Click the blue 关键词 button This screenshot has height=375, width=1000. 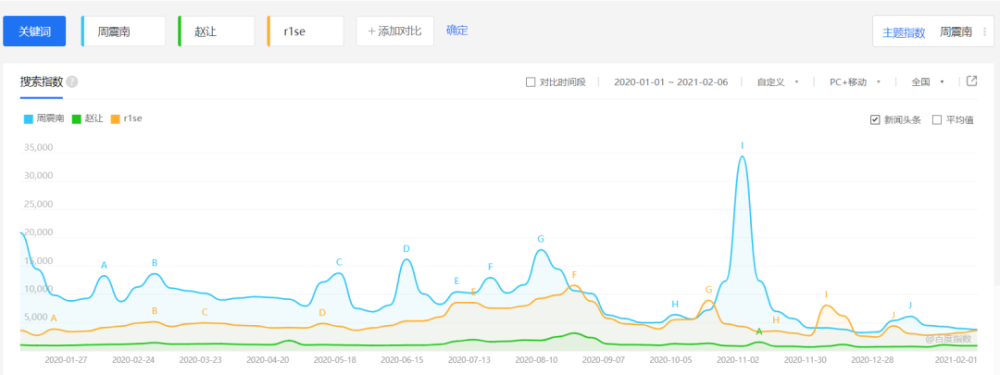click(34, 31)
